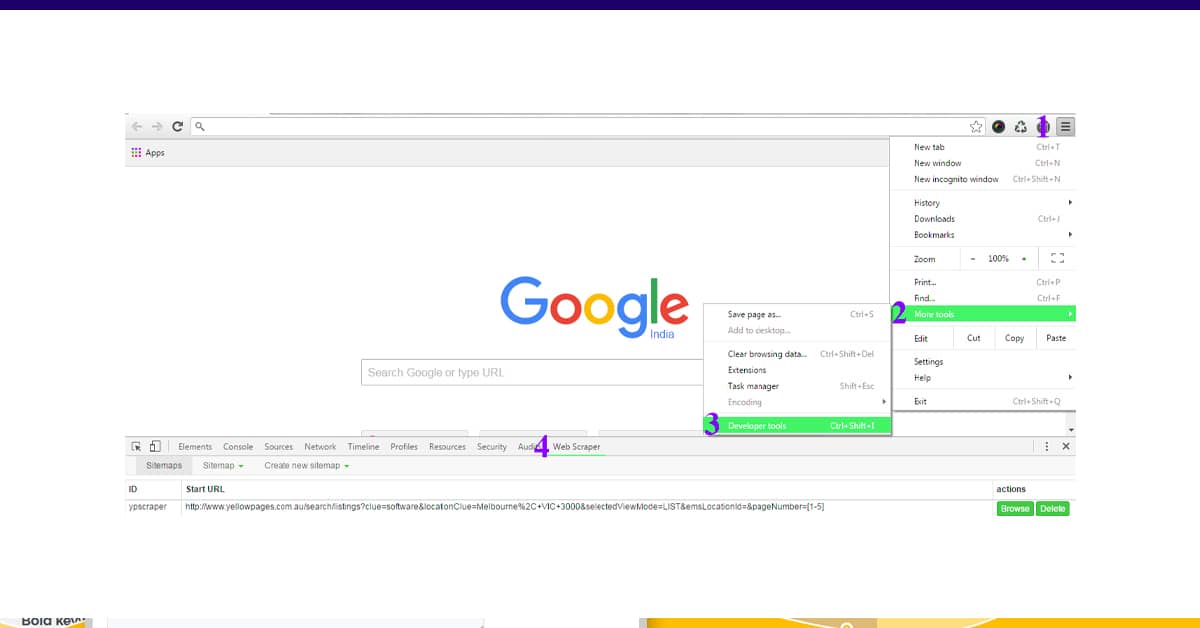Image resolution: width=1200 pixels, height=628 pixels.
Task: Click the yellowpages Start URL cell
Action: tap(504, 507)
